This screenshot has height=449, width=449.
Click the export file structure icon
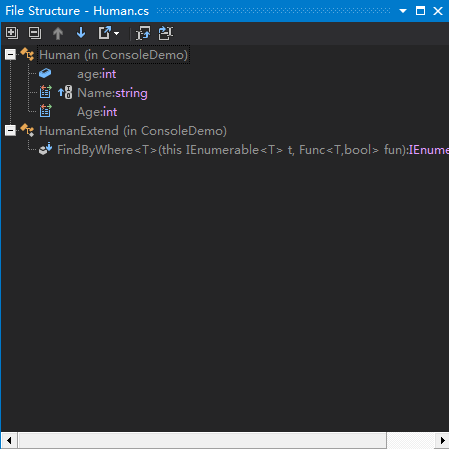coord(104,33)
